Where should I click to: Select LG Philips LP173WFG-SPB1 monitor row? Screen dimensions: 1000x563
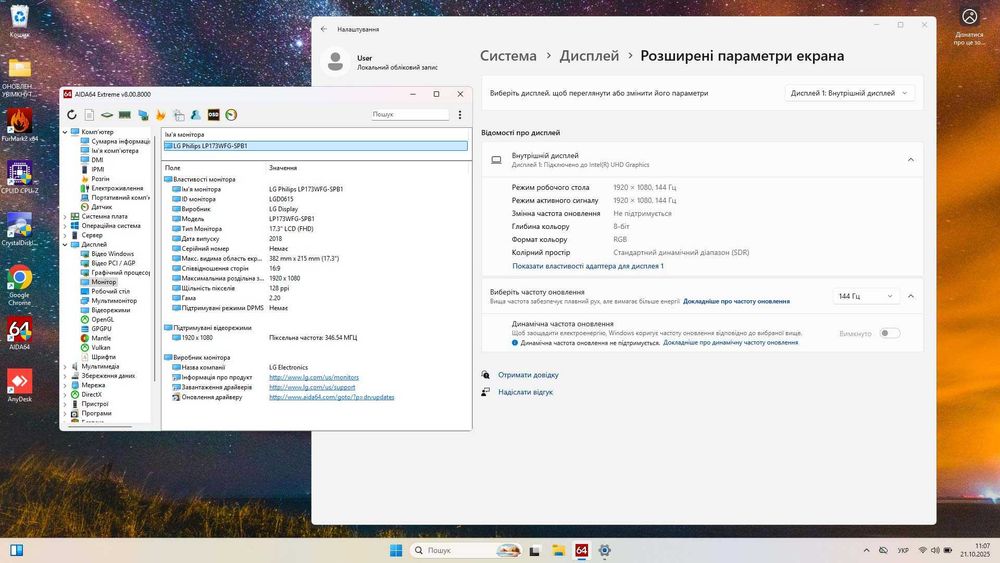click(x=316, y=146)
